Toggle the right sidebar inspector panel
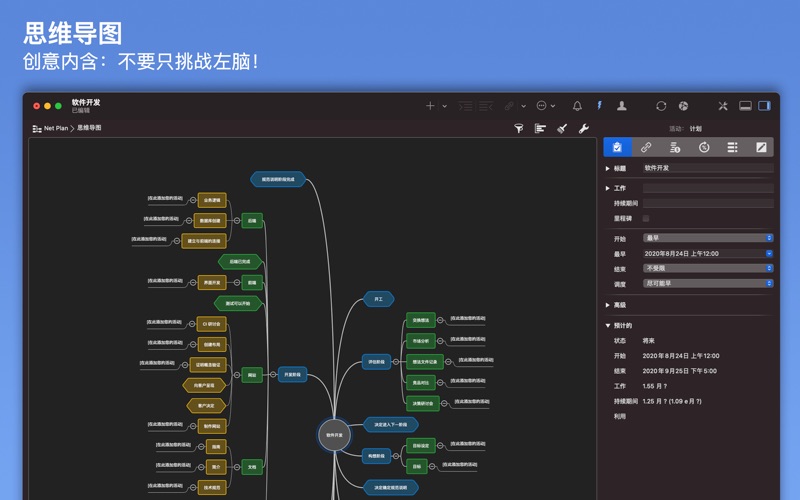The height and width of the screenshot is (500, 800). coord(765,106)
